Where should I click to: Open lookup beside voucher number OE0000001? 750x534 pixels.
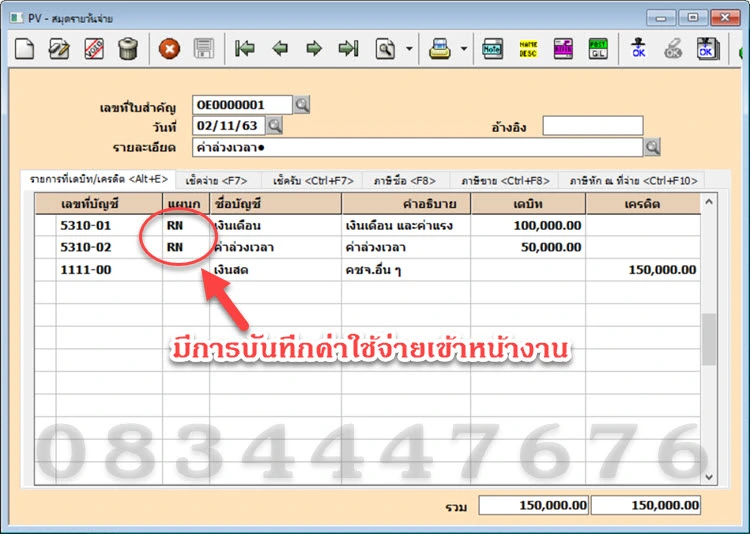coord(302,104)
